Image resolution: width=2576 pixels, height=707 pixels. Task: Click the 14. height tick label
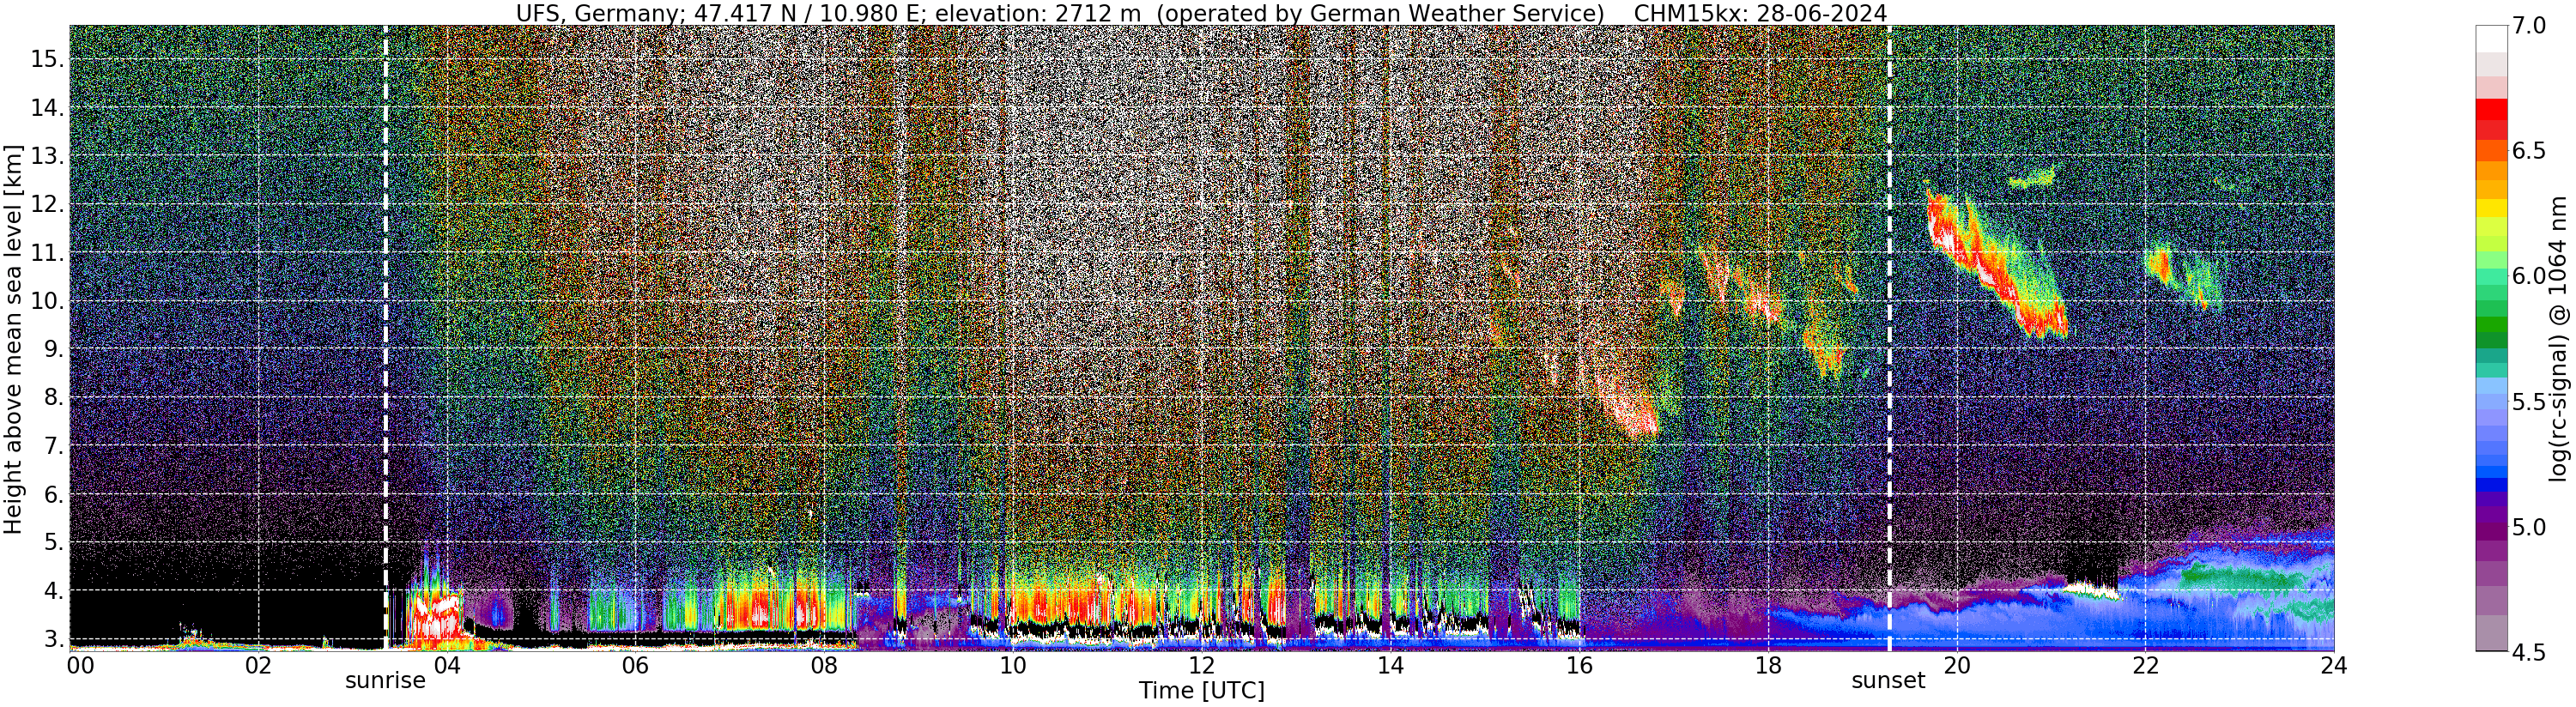(47, 108)
